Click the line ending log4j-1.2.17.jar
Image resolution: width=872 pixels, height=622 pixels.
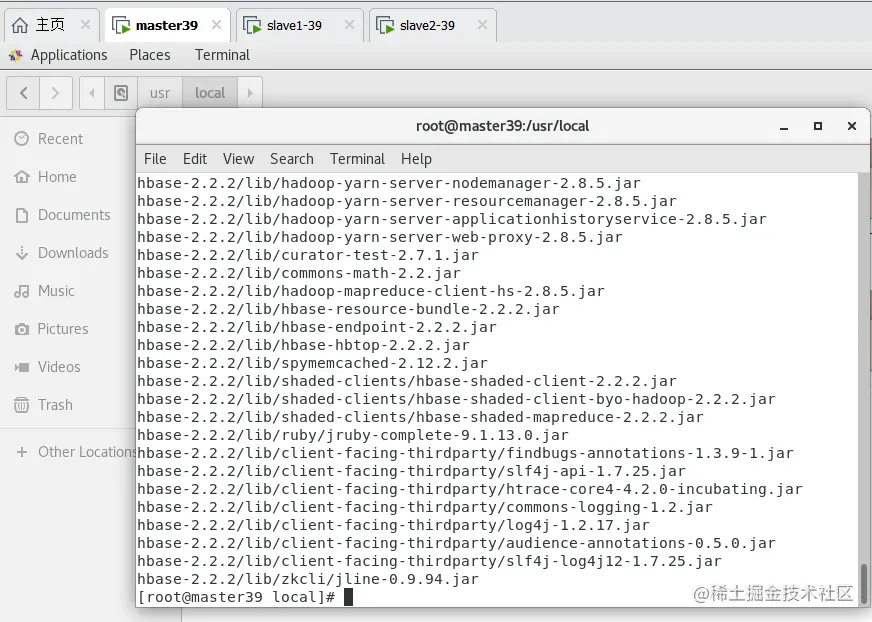click(x=393, y=525)
